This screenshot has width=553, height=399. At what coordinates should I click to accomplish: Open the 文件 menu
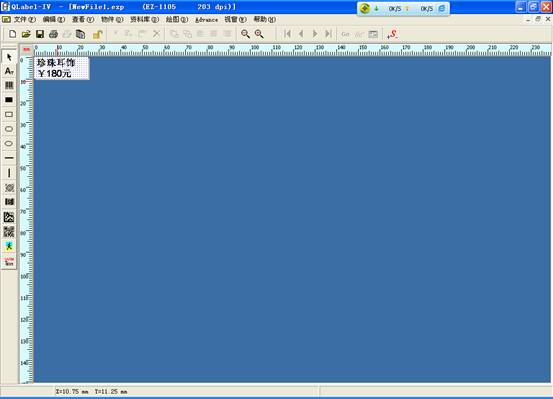[x=25, y=19]
